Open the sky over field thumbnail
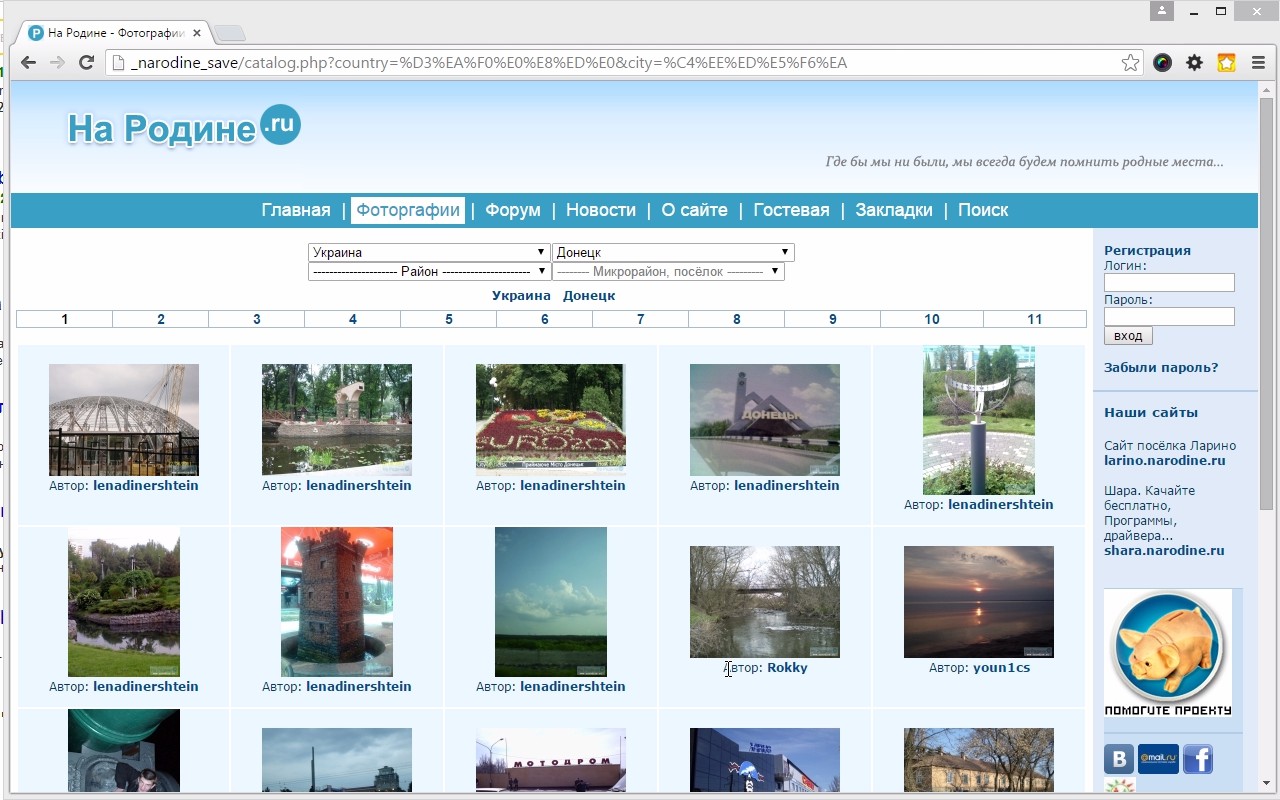The image size is (1280, 800). pos(551,602)
